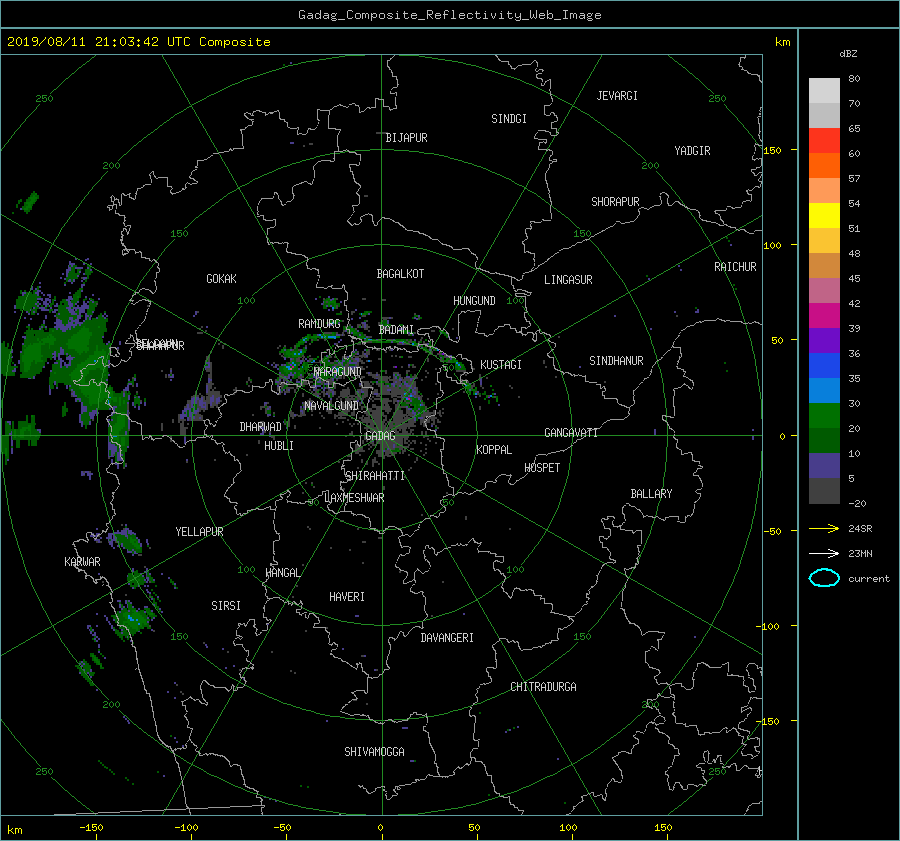The width and height of the screenshot is (900, 841).
Task: Click the HUNGUND city label
Action: [x=474, y=301]
